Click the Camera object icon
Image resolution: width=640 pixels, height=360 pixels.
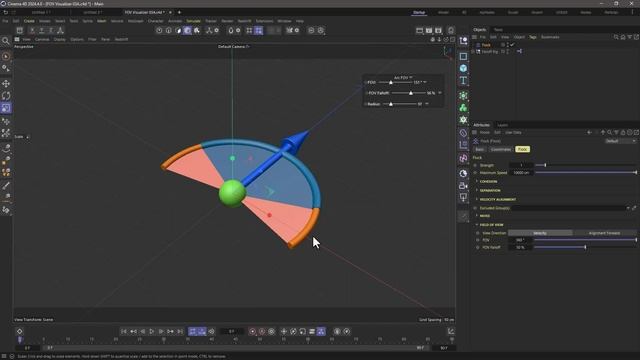point(463,186)
